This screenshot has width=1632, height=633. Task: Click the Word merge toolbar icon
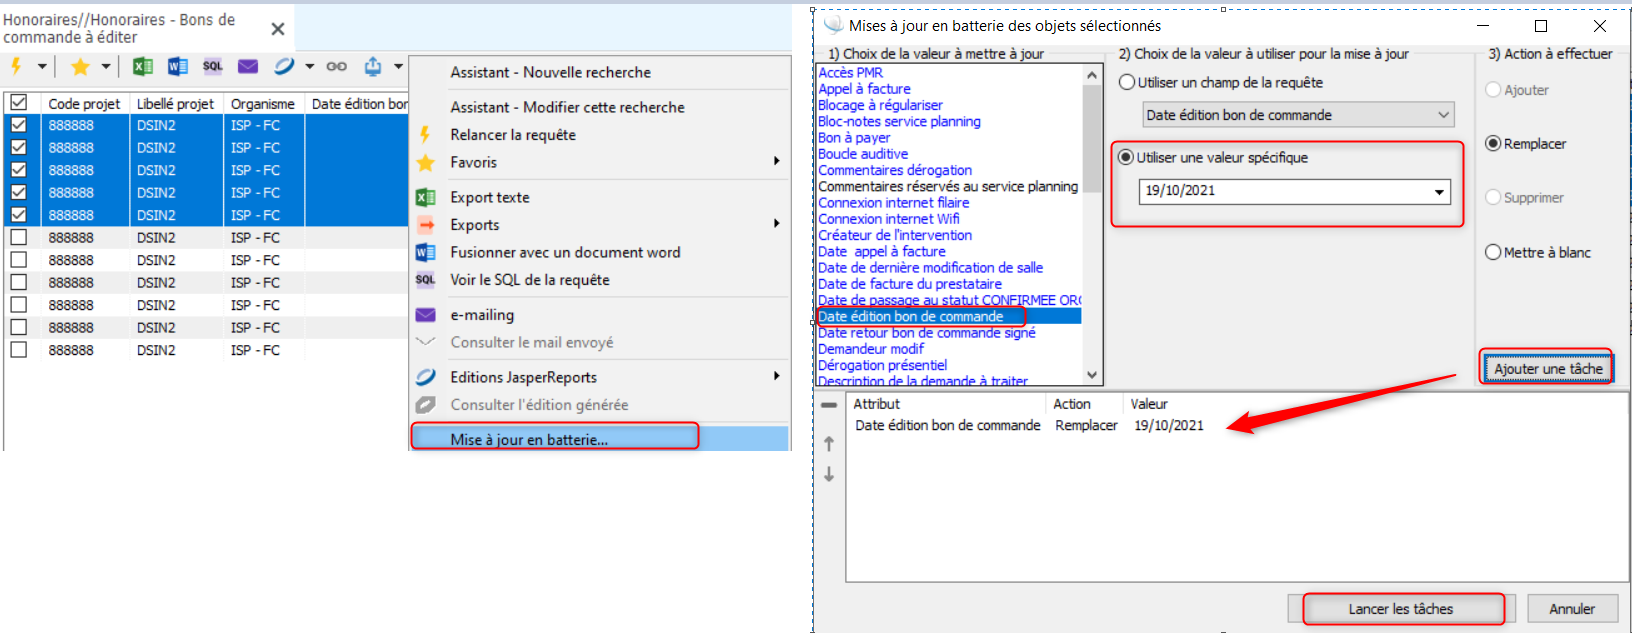pyautogui.click(x=178, y=66)
